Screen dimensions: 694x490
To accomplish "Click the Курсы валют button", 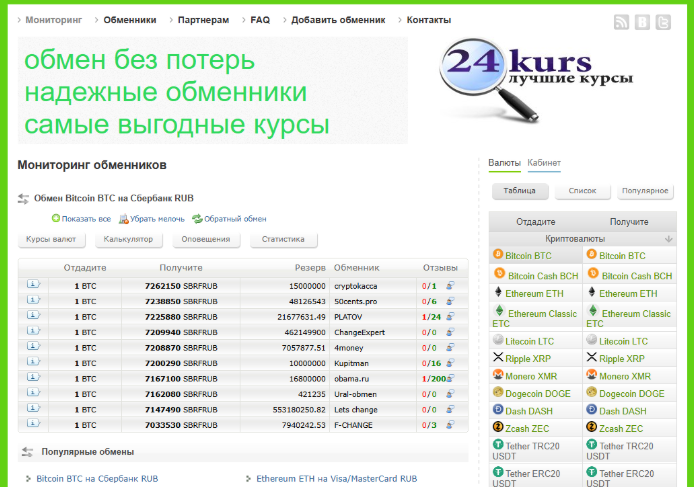I will point(51,239).
